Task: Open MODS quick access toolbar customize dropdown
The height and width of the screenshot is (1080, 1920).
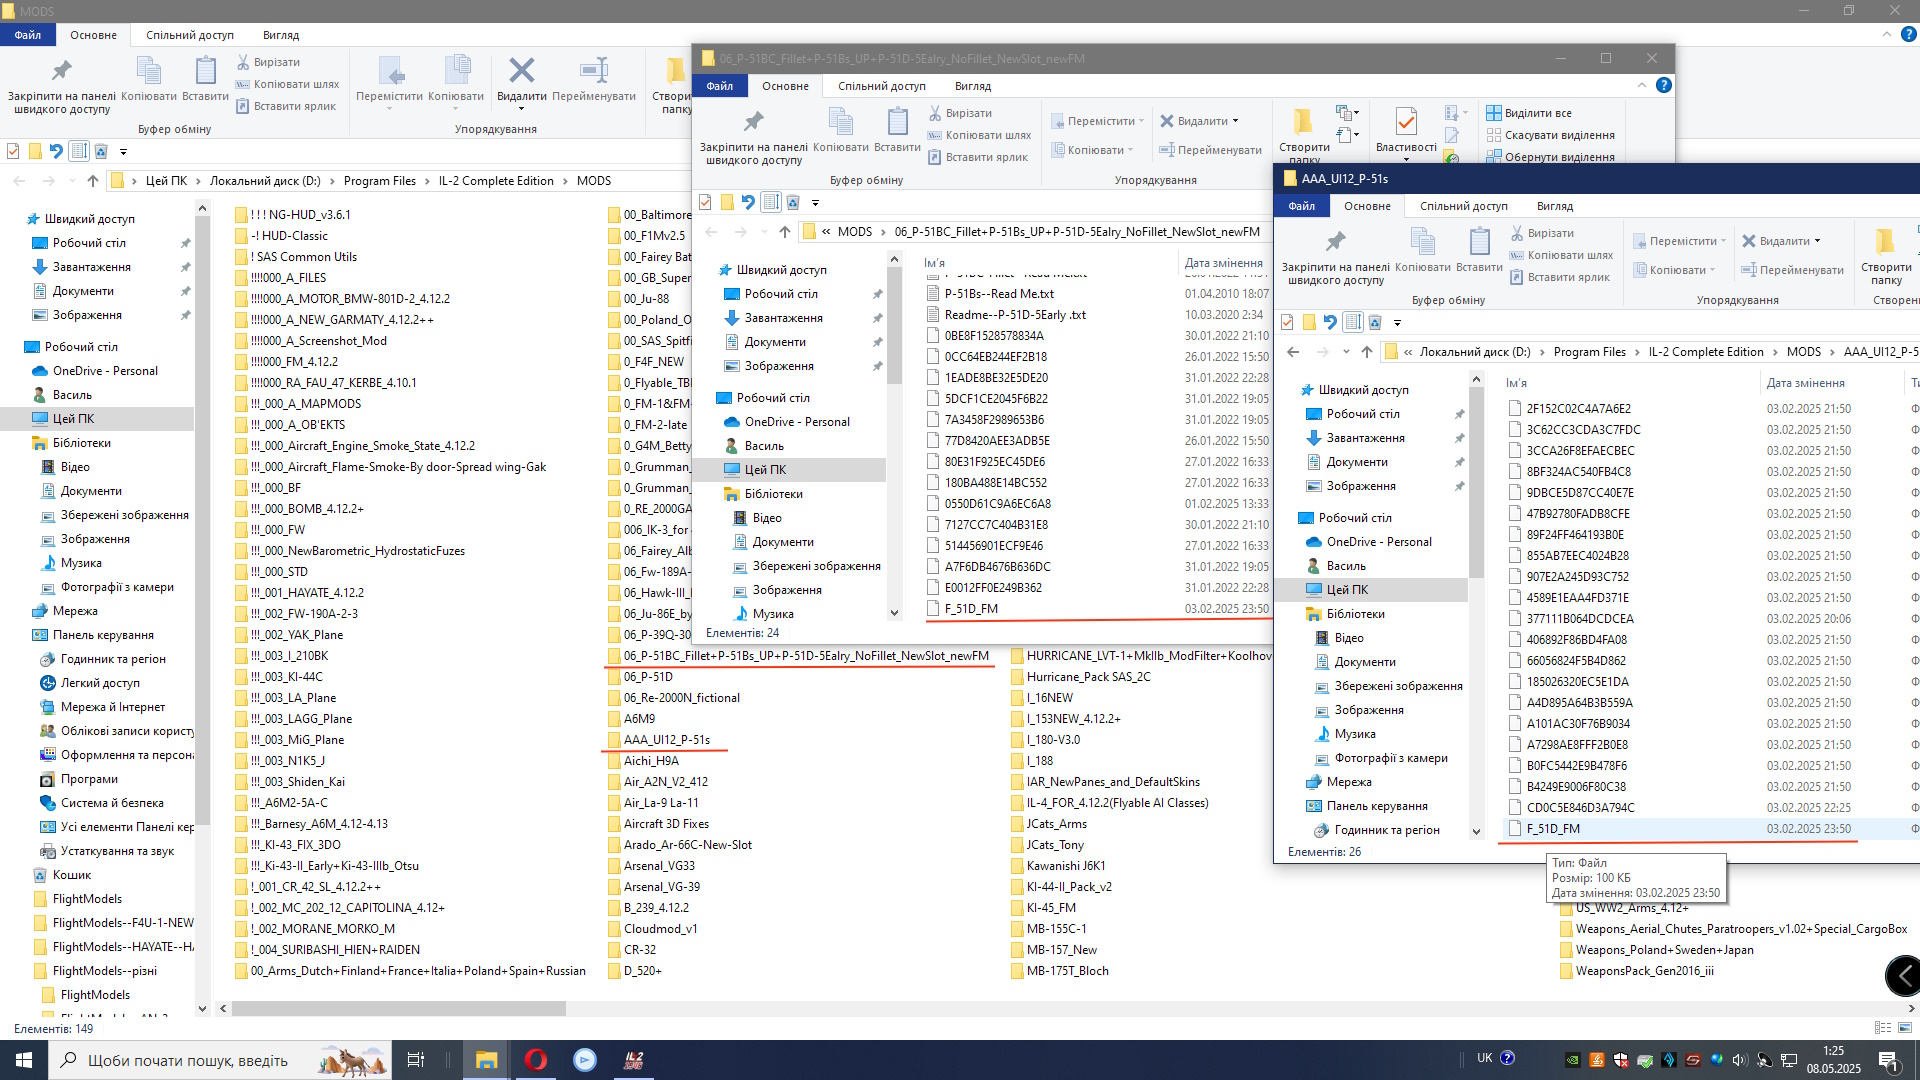Action: click(123, 152)
